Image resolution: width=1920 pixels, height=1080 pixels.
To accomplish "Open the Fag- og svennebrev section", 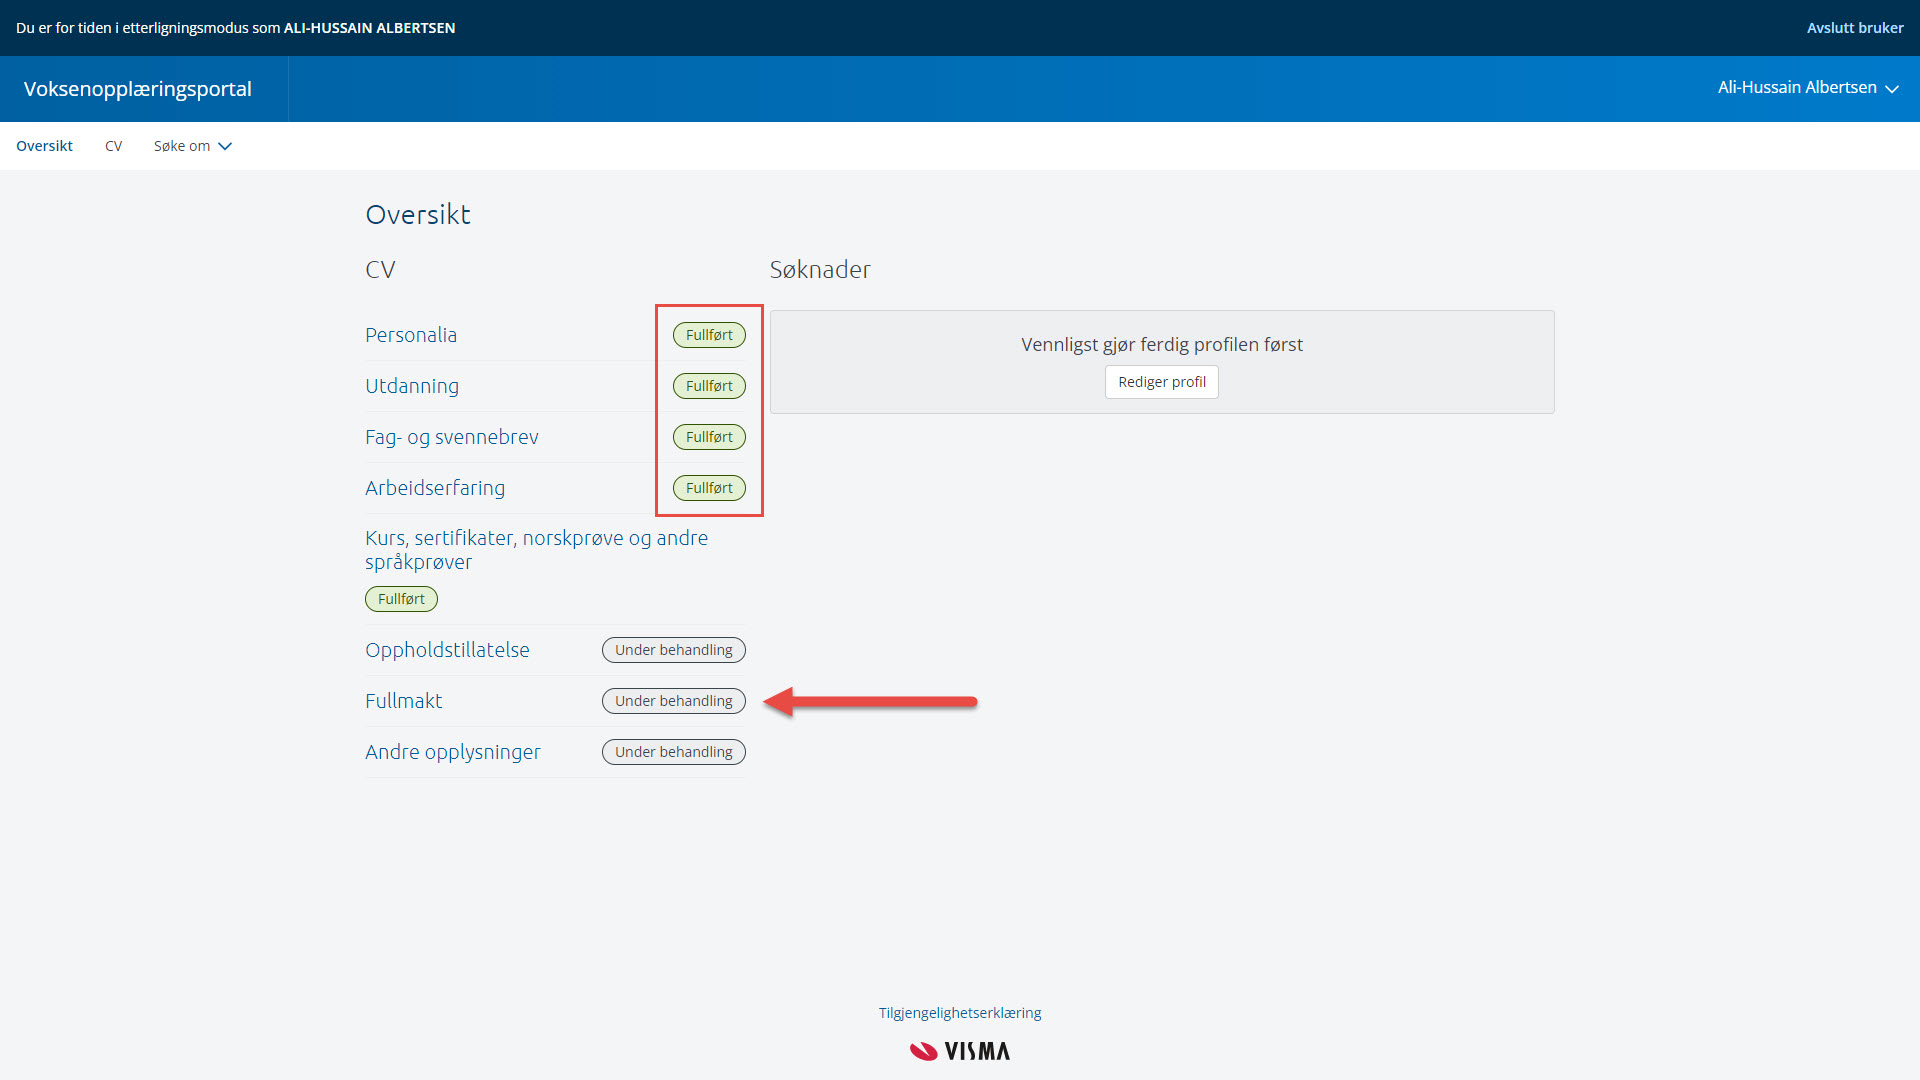I will click(452, 437).
